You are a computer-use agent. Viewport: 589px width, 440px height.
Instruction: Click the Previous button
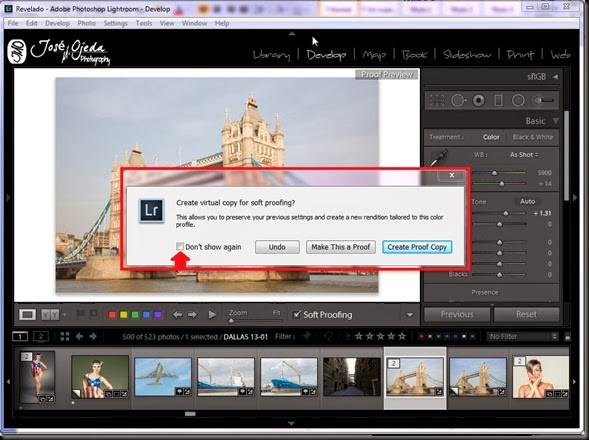(457, 314)
